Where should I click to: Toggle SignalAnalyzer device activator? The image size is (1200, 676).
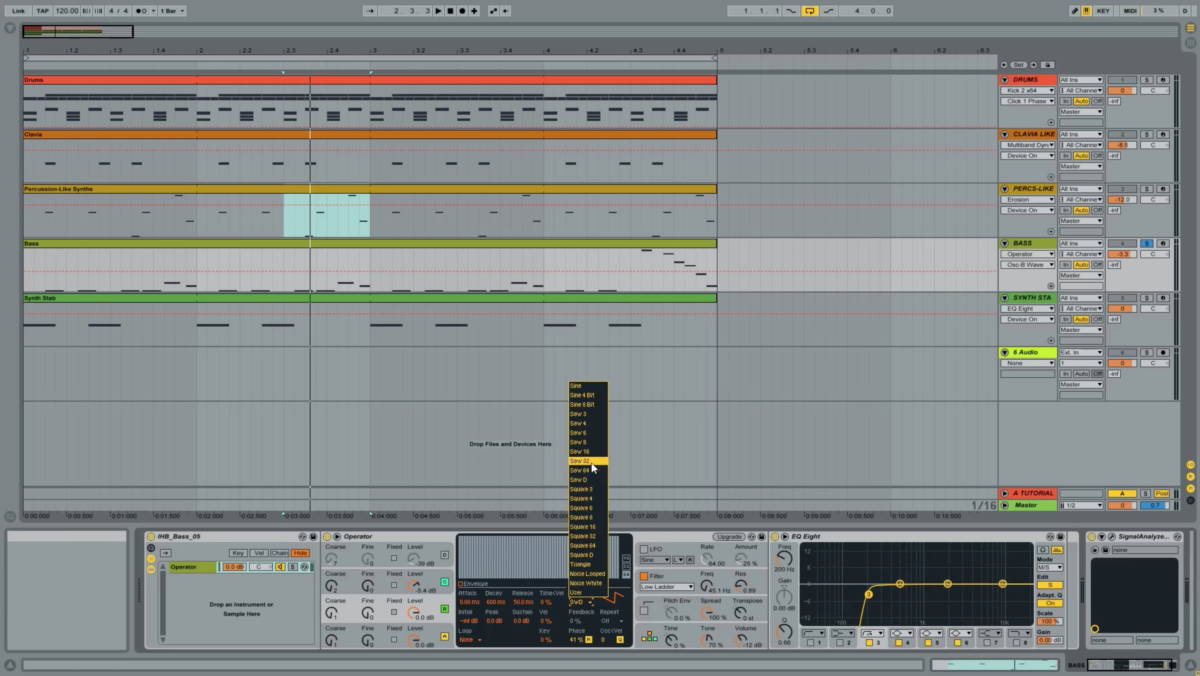[x=1092, y=536]
